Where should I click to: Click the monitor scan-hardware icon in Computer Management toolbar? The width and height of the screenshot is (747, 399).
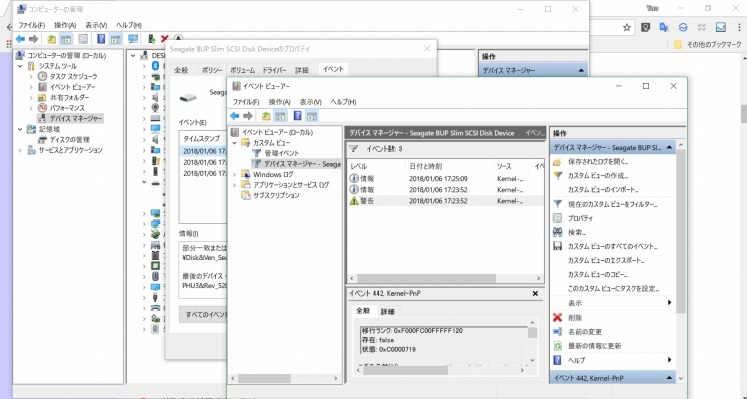click(x=133, y=39)
